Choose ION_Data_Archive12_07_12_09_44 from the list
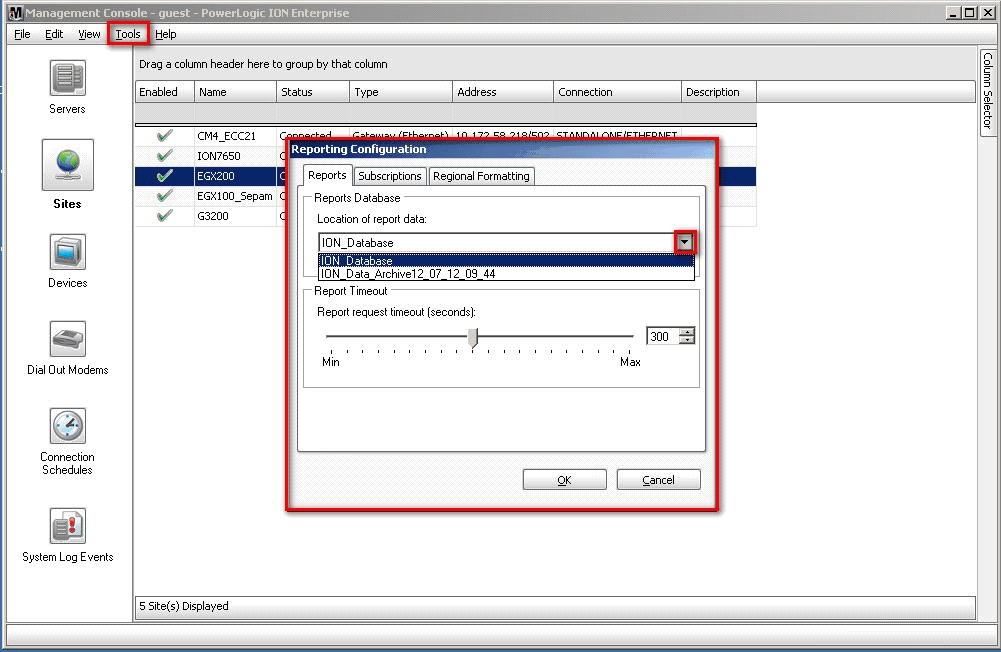Screen dimensions: 1001x652 point(506,274)
